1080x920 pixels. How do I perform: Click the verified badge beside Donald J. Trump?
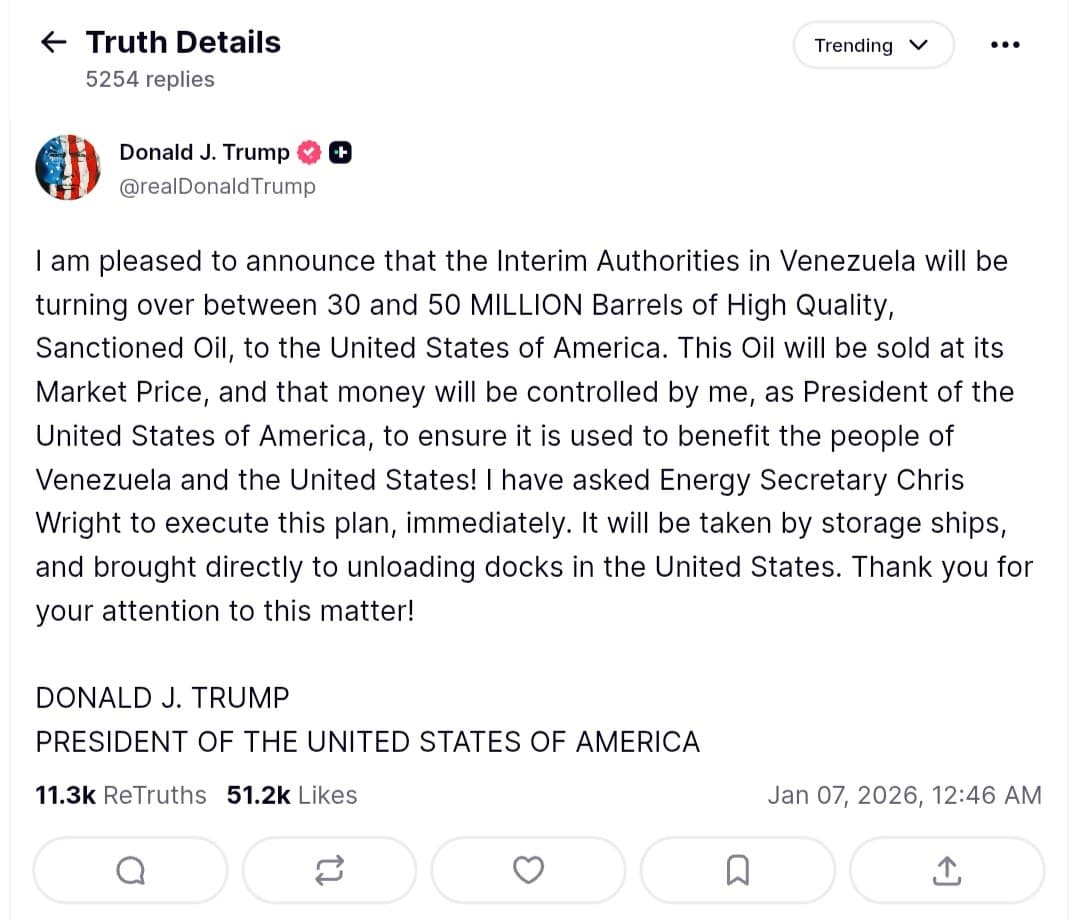click(x=310, y=152)
